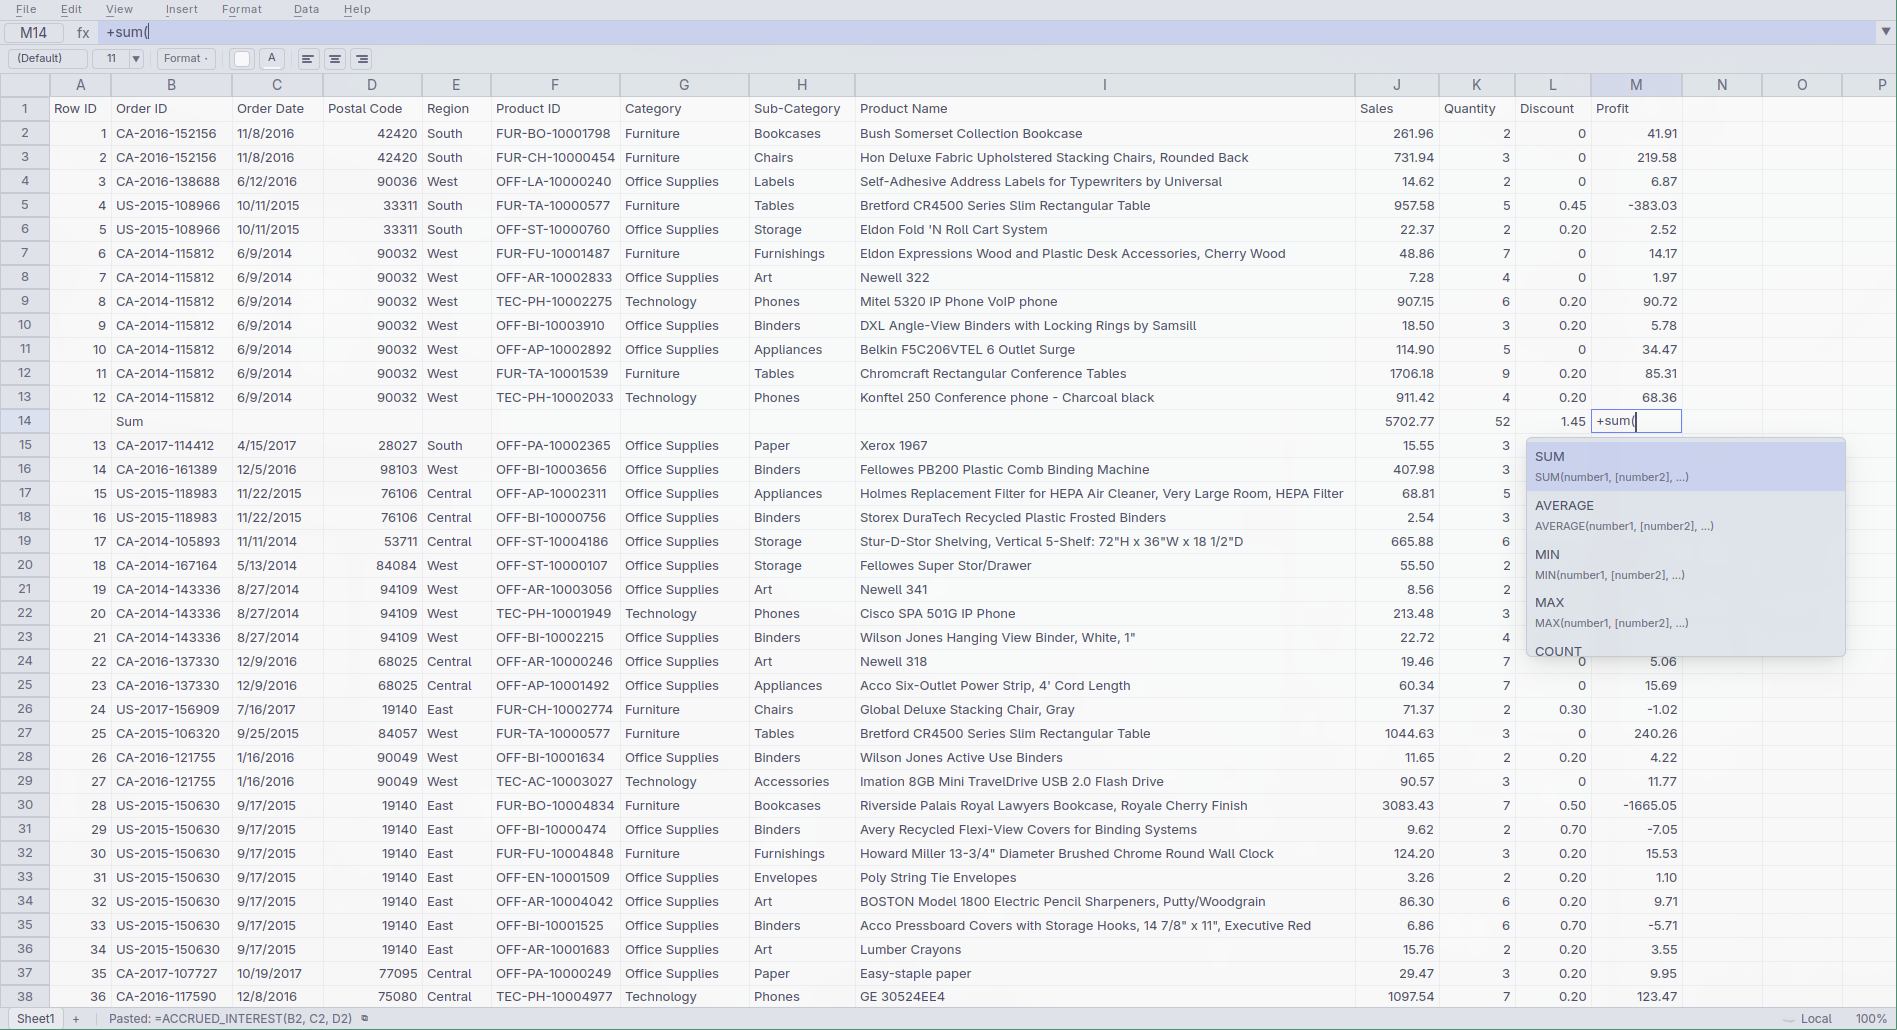1897x1030 pixels.
Task: Open the (Default) font family selector
Action: coord(47,59)
